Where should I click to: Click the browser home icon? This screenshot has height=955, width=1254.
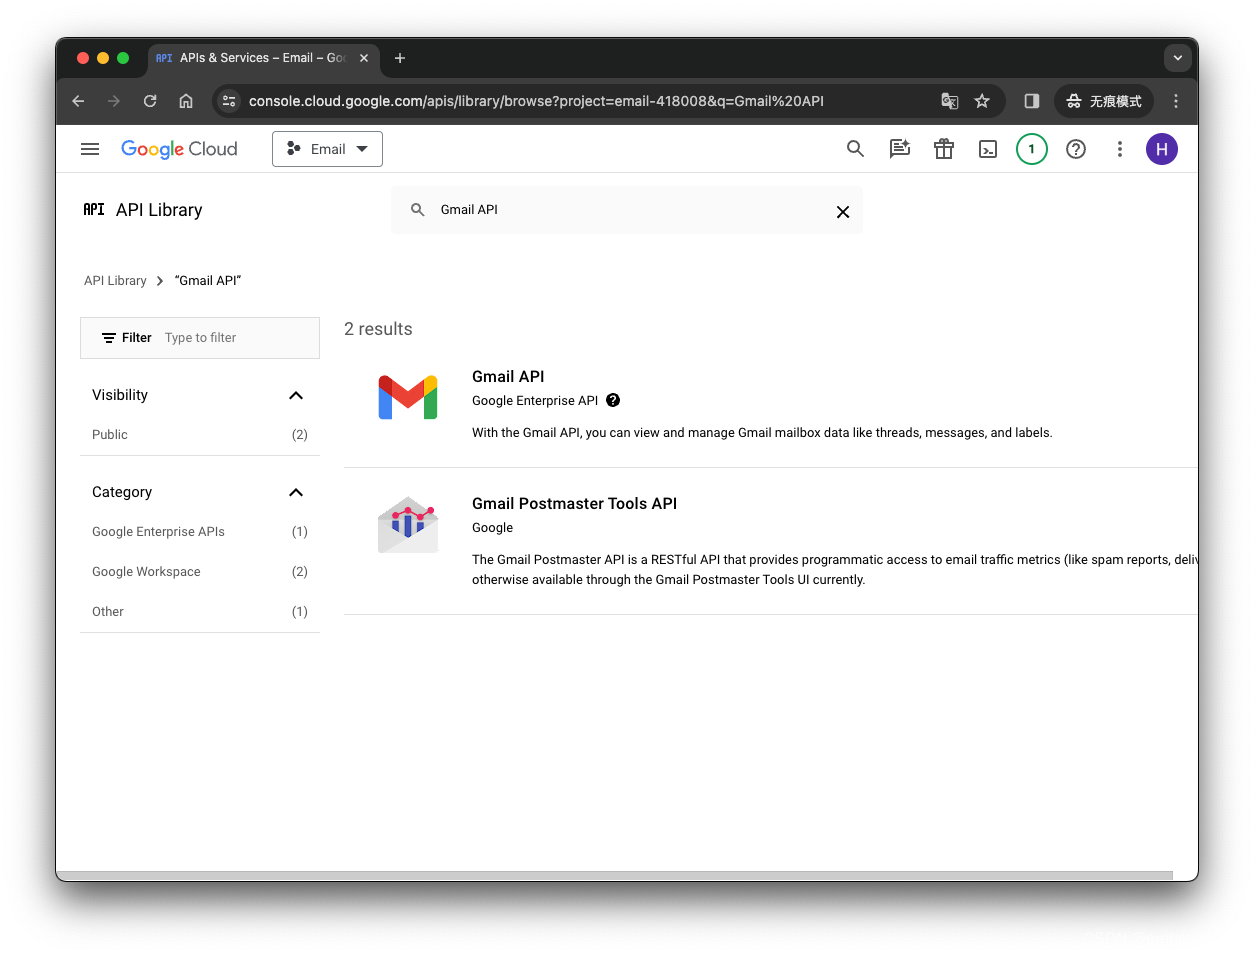coord(186,101)
